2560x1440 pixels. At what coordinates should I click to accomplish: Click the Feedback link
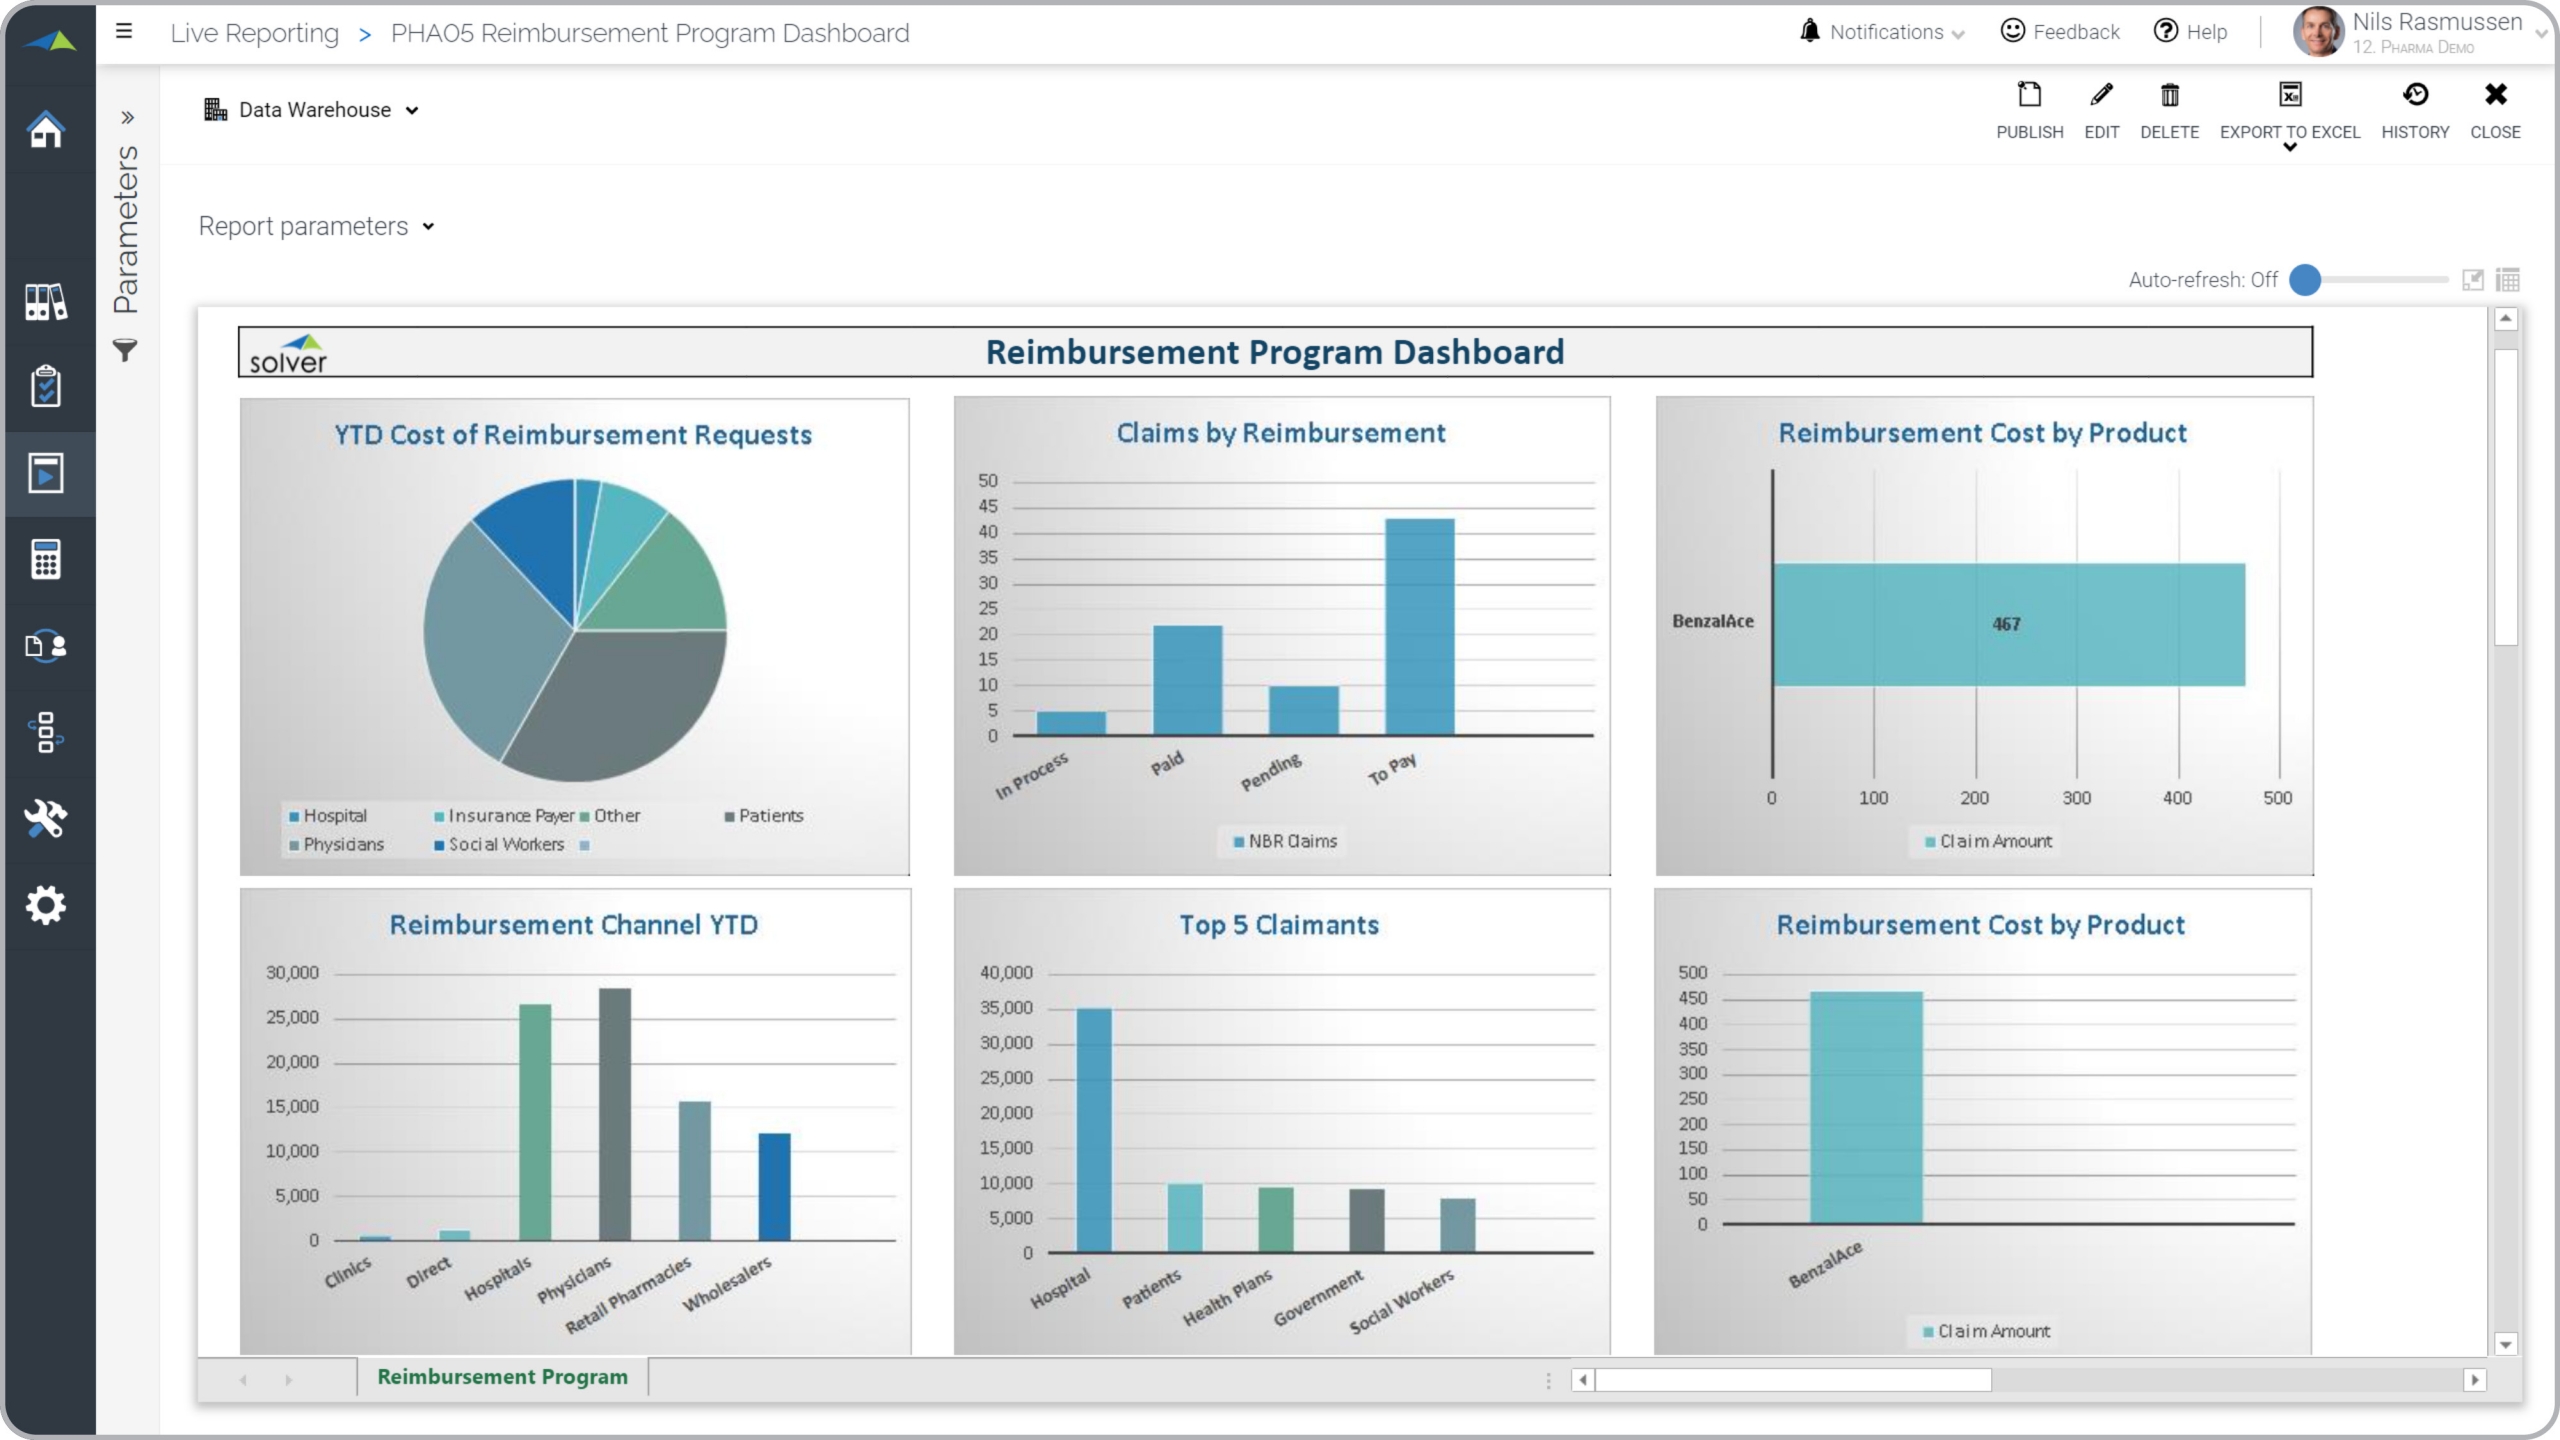[2060, 32]
